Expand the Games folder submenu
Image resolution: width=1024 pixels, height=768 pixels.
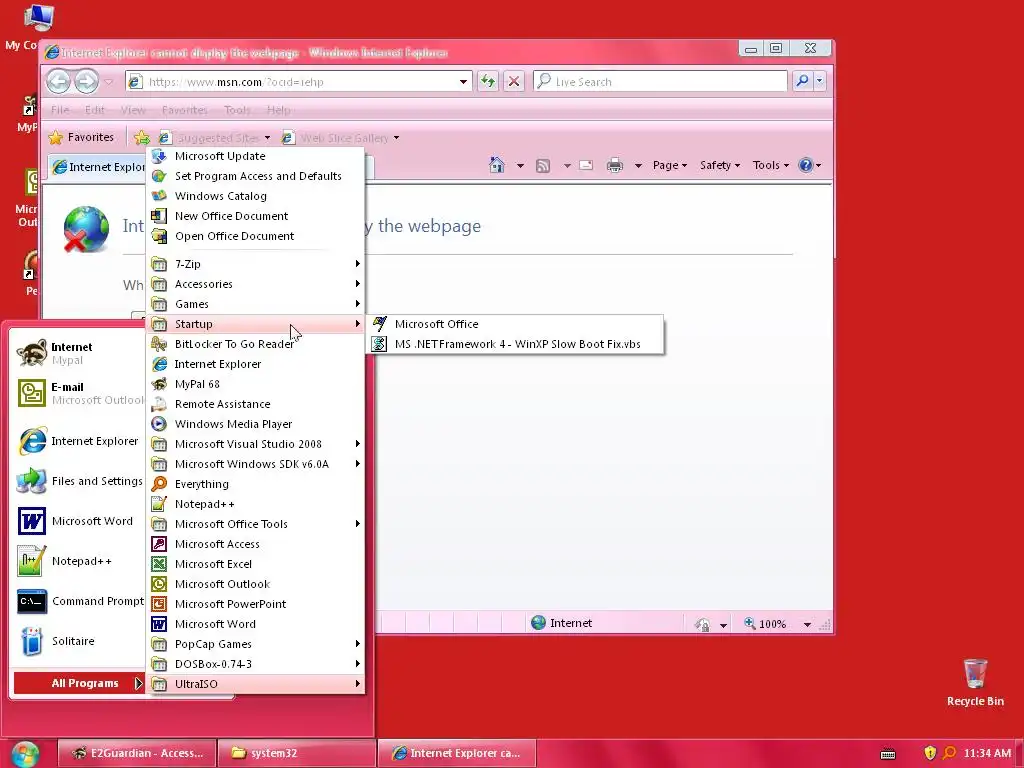pos(255,304)
